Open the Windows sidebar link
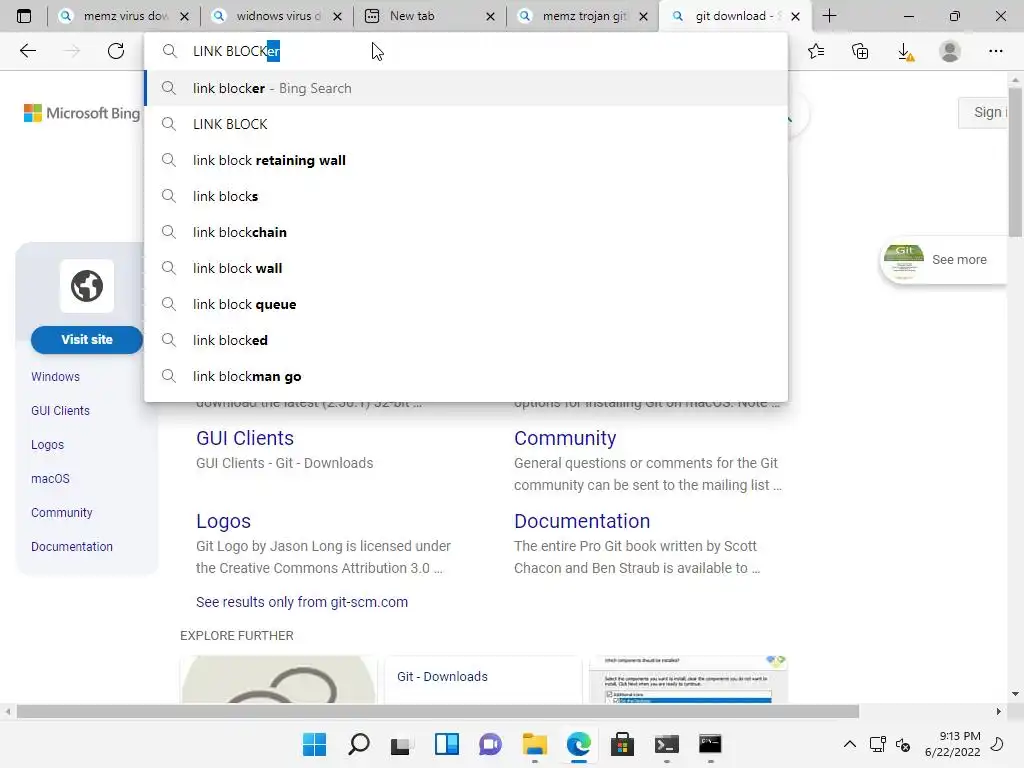The image size is (1024, 768). click(x=56, y=377)
